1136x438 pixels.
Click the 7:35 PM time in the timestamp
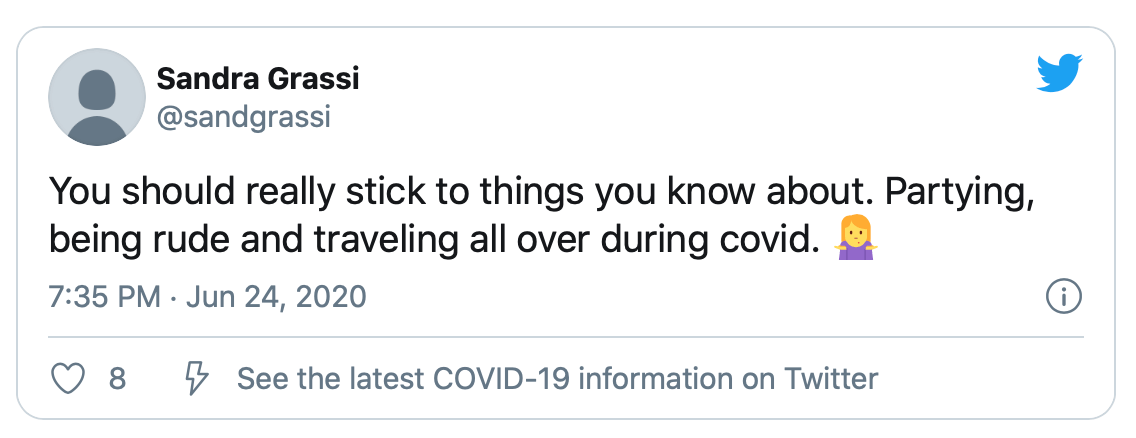[x=103, y=297]
